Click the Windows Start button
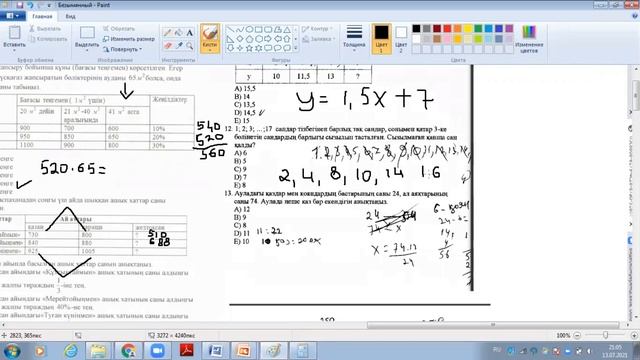The height and width of the screenshot is (360, 640). tap(11, 351)
